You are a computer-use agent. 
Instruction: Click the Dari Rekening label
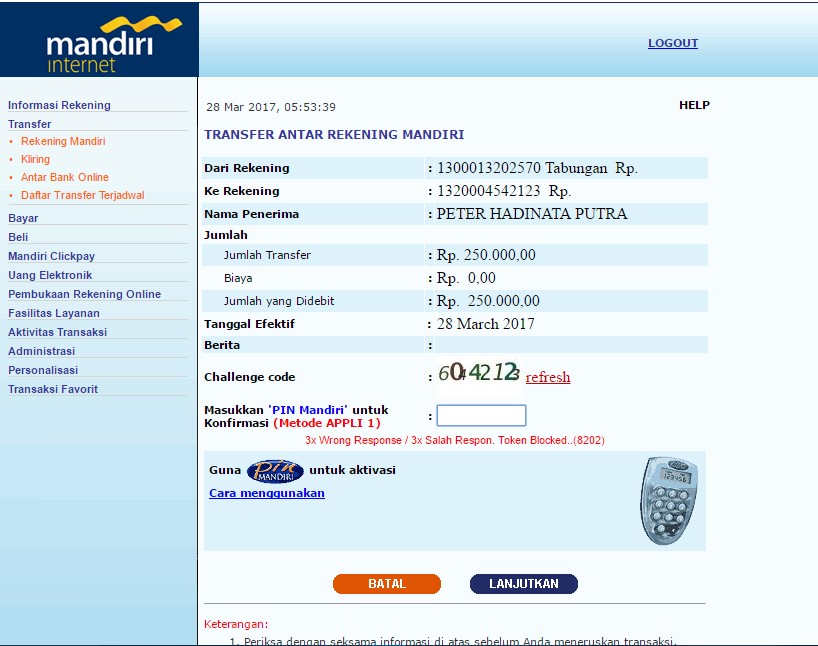[x=247, y=168]
